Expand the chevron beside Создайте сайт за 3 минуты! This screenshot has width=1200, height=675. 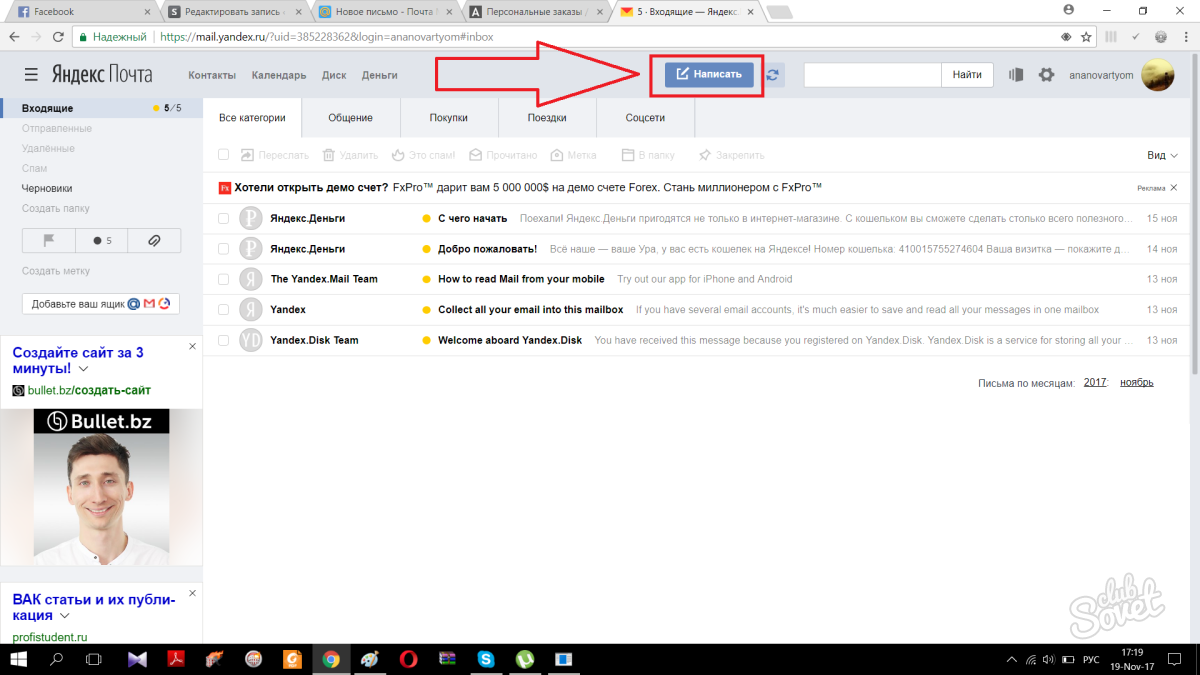point(83,369)
